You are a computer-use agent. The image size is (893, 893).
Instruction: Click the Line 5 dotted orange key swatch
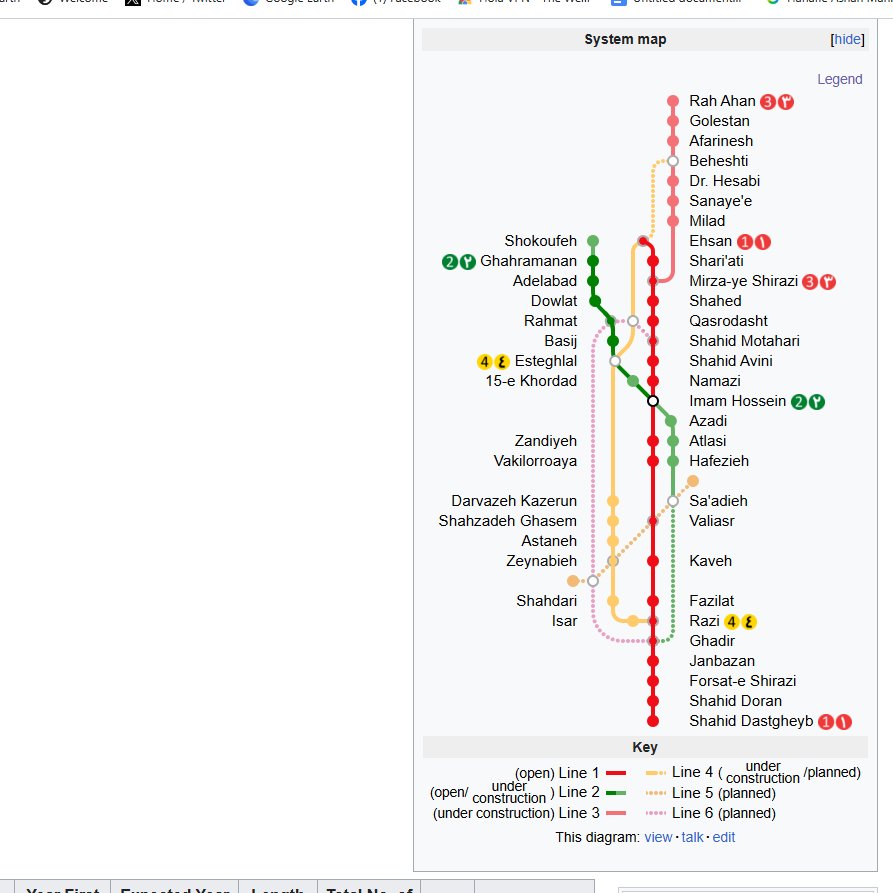coord(656,793)
